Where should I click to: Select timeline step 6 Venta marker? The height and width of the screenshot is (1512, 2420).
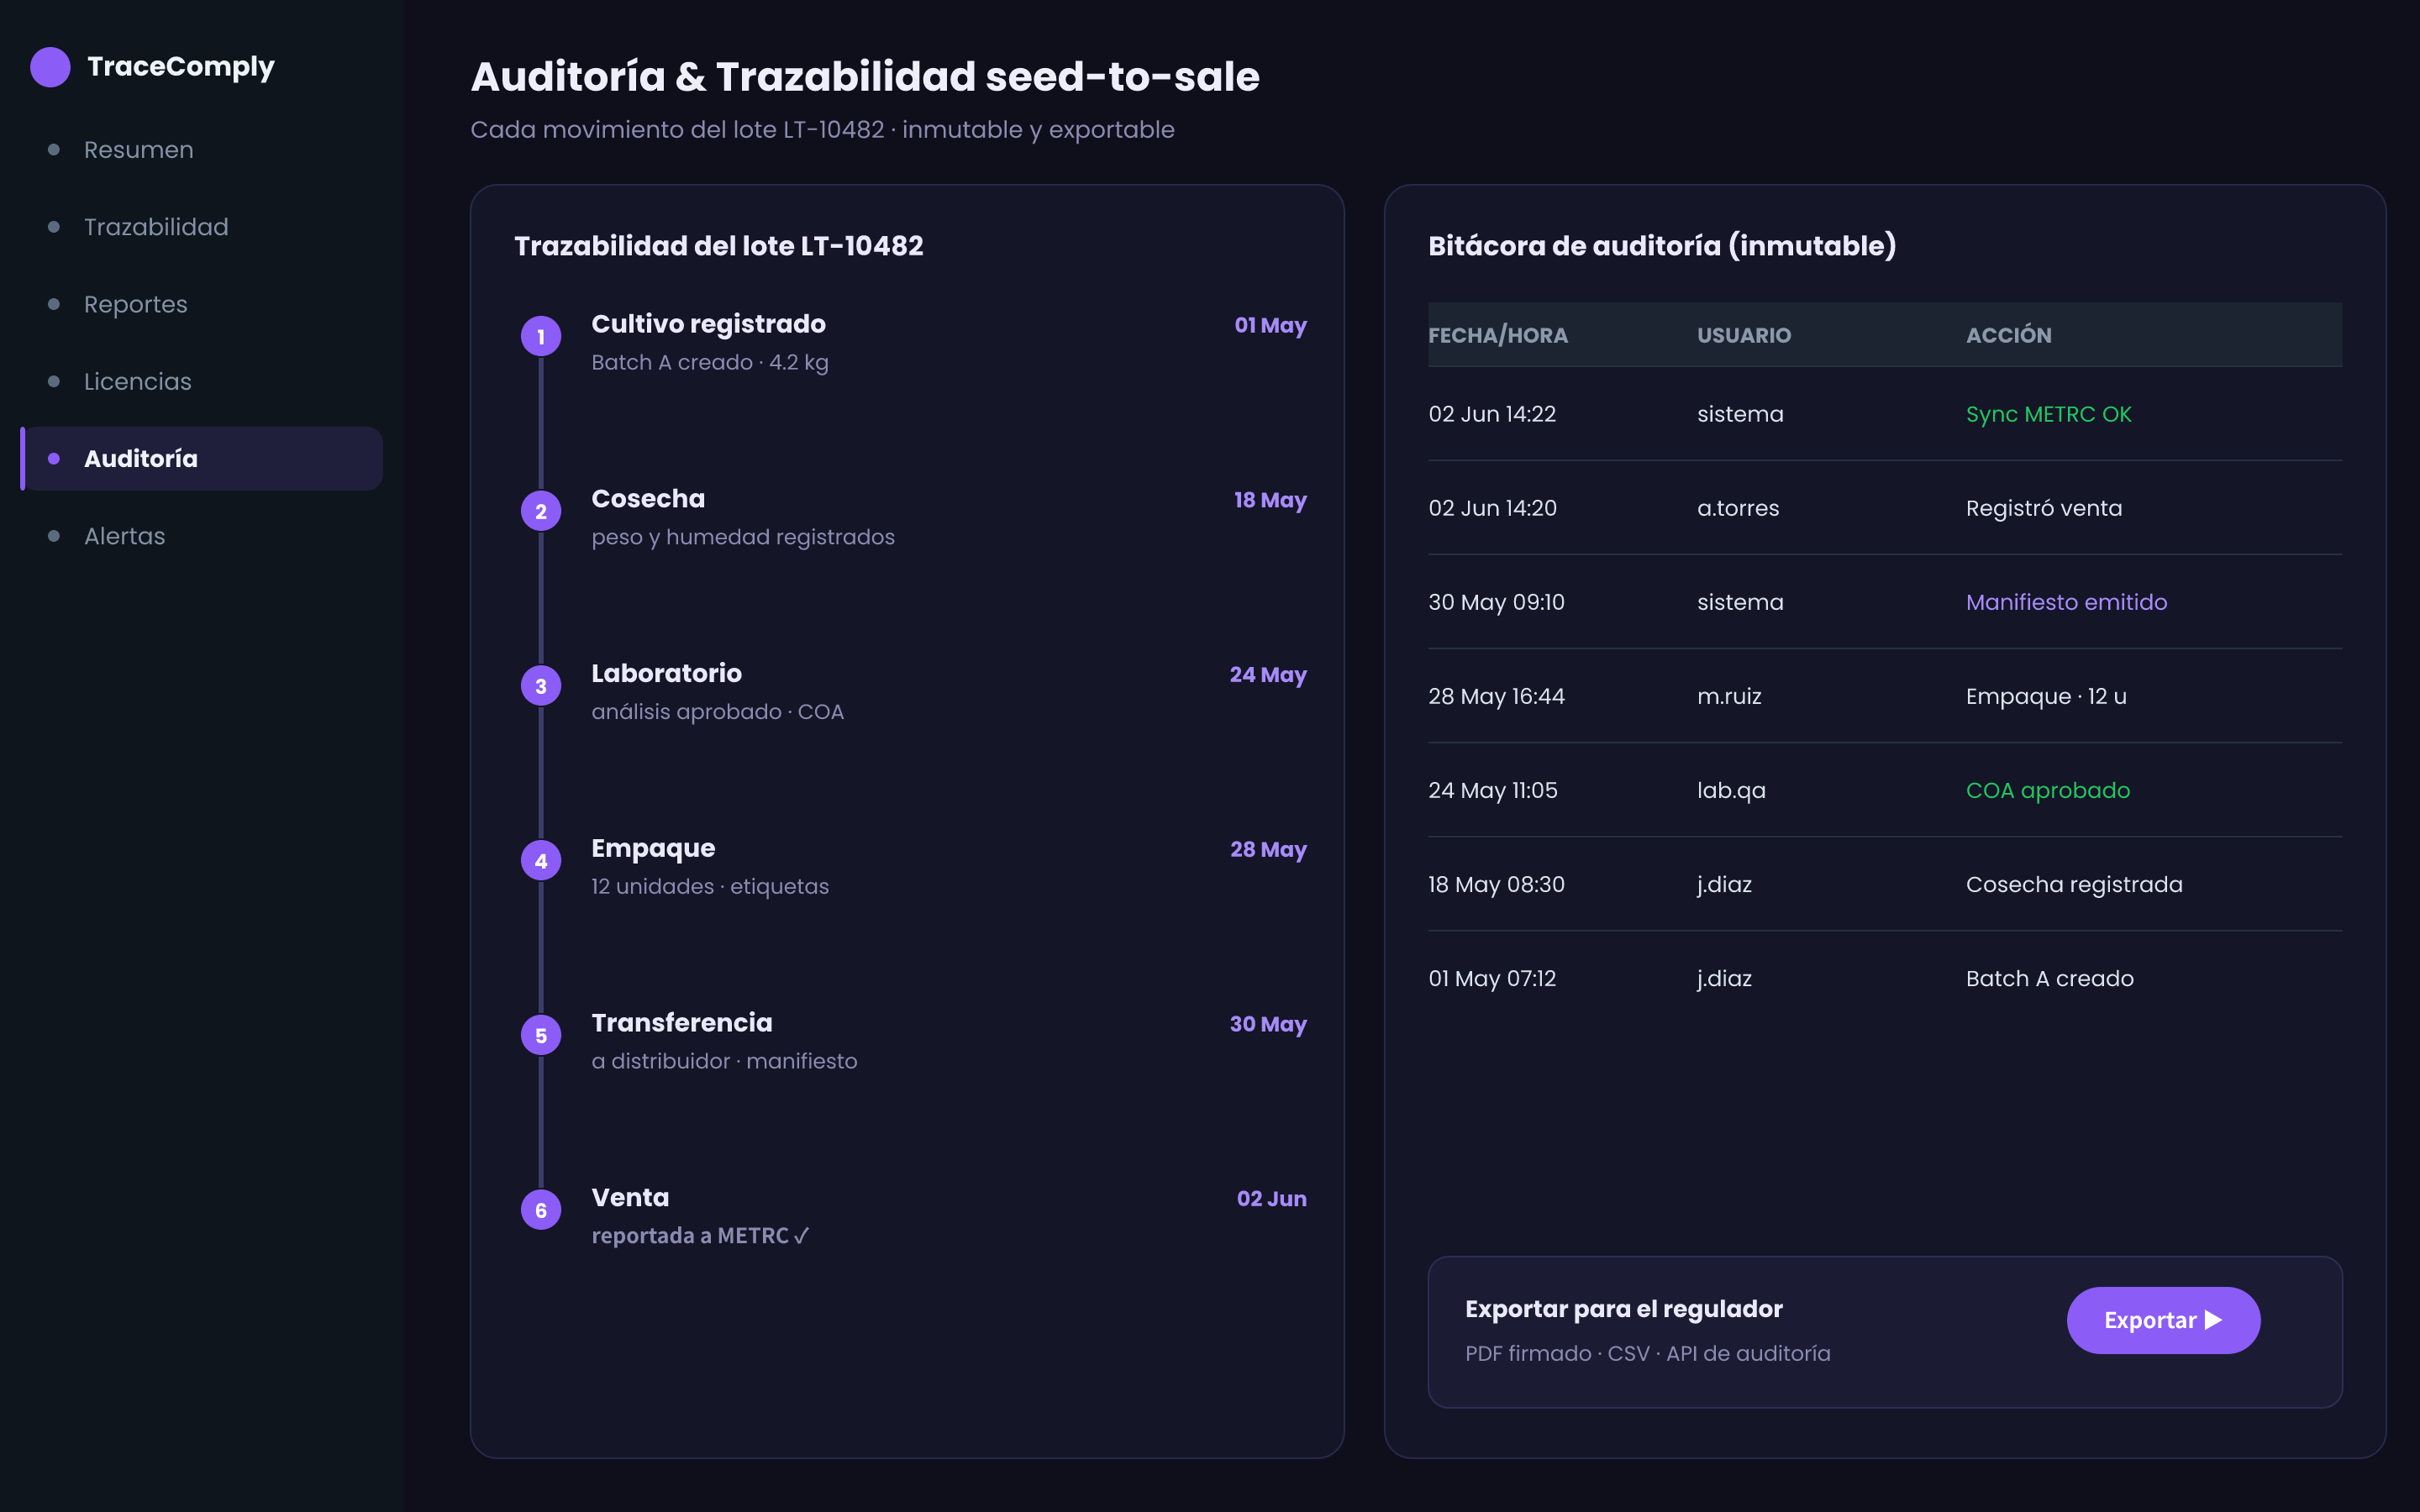click(x=541, y=1210)
